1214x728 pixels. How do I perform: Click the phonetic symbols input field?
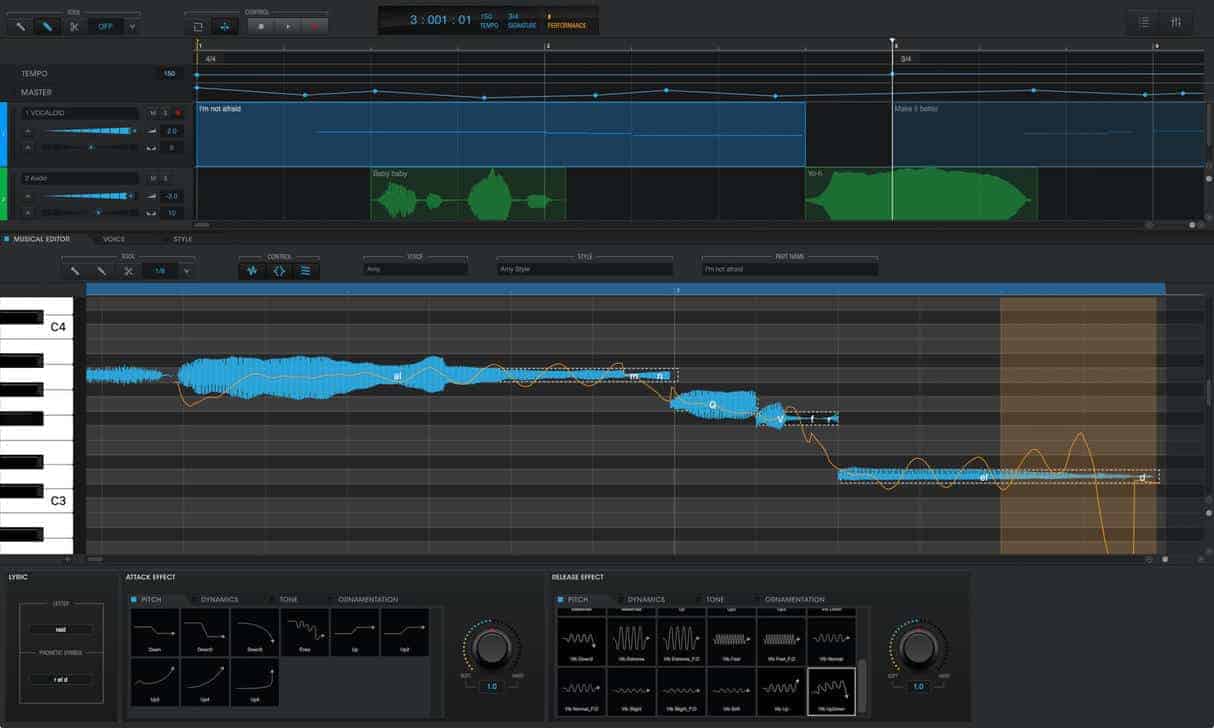pos(61,679)
